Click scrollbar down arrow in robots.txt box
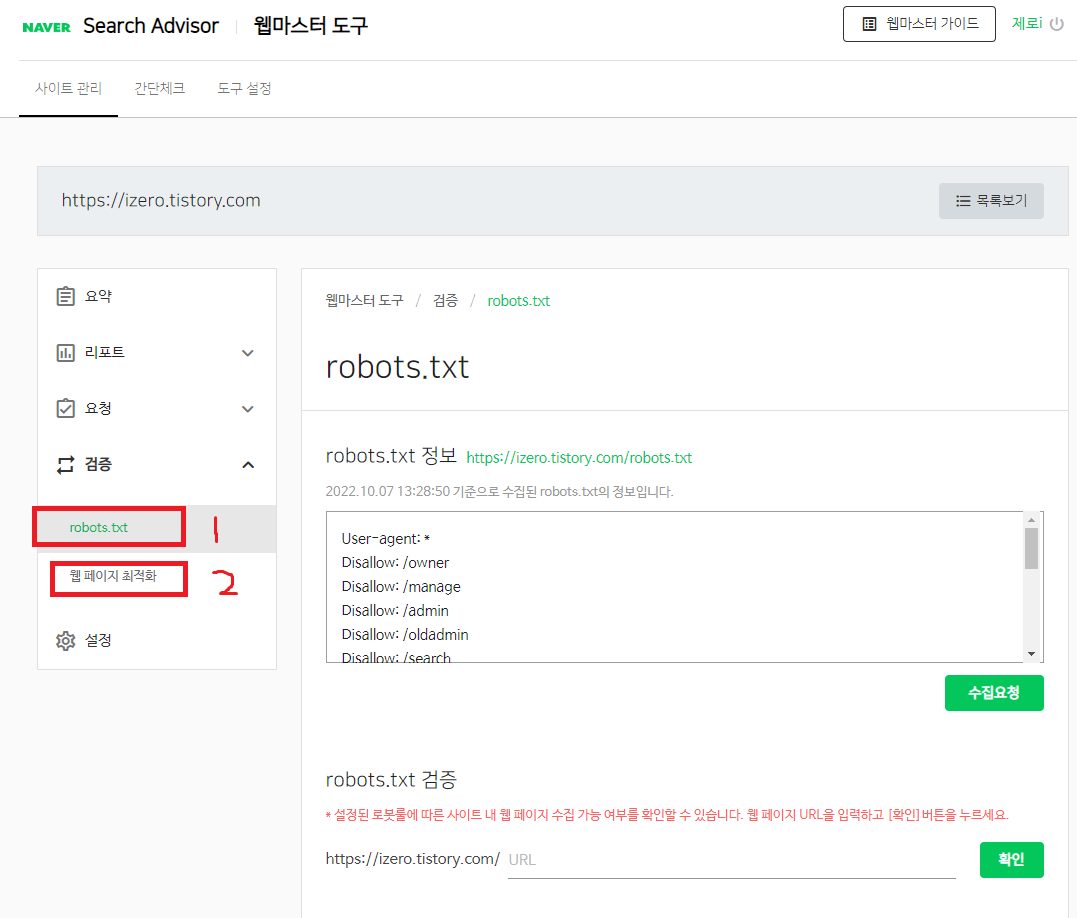This screenshot has height=918, width=1077. (1031, 654)
